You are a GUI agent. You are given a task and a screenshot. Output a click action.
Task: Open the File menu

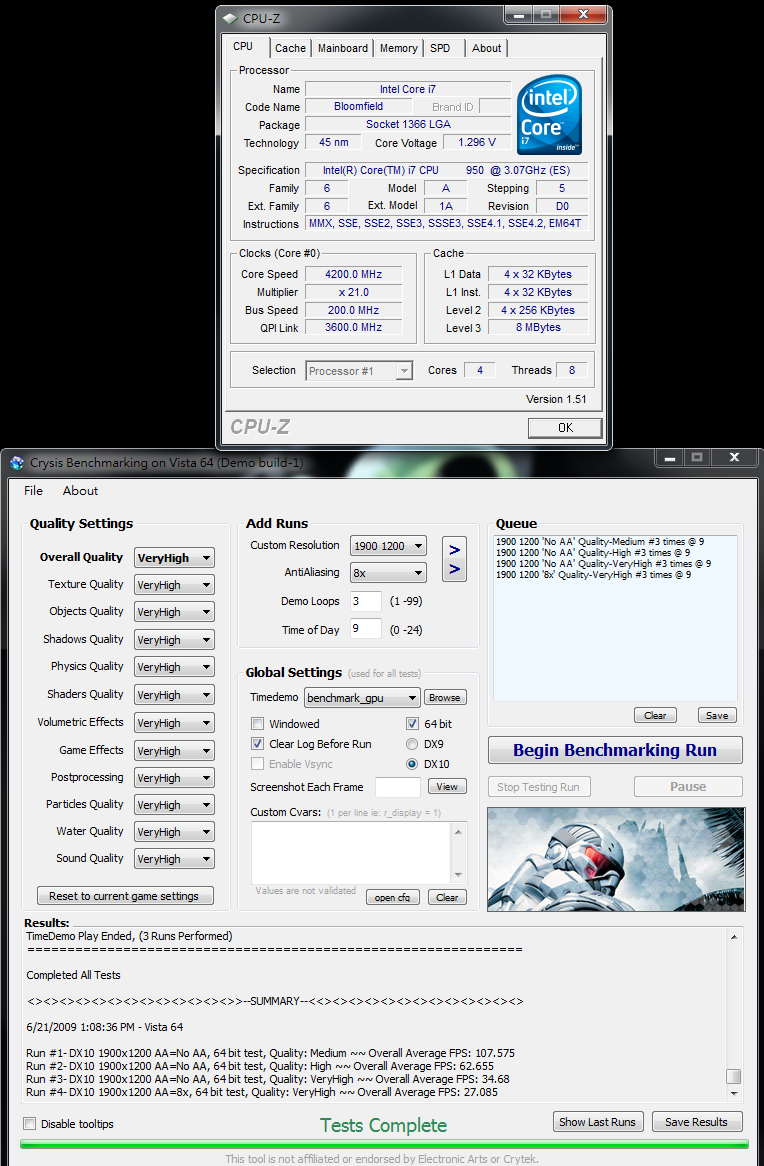33,491
